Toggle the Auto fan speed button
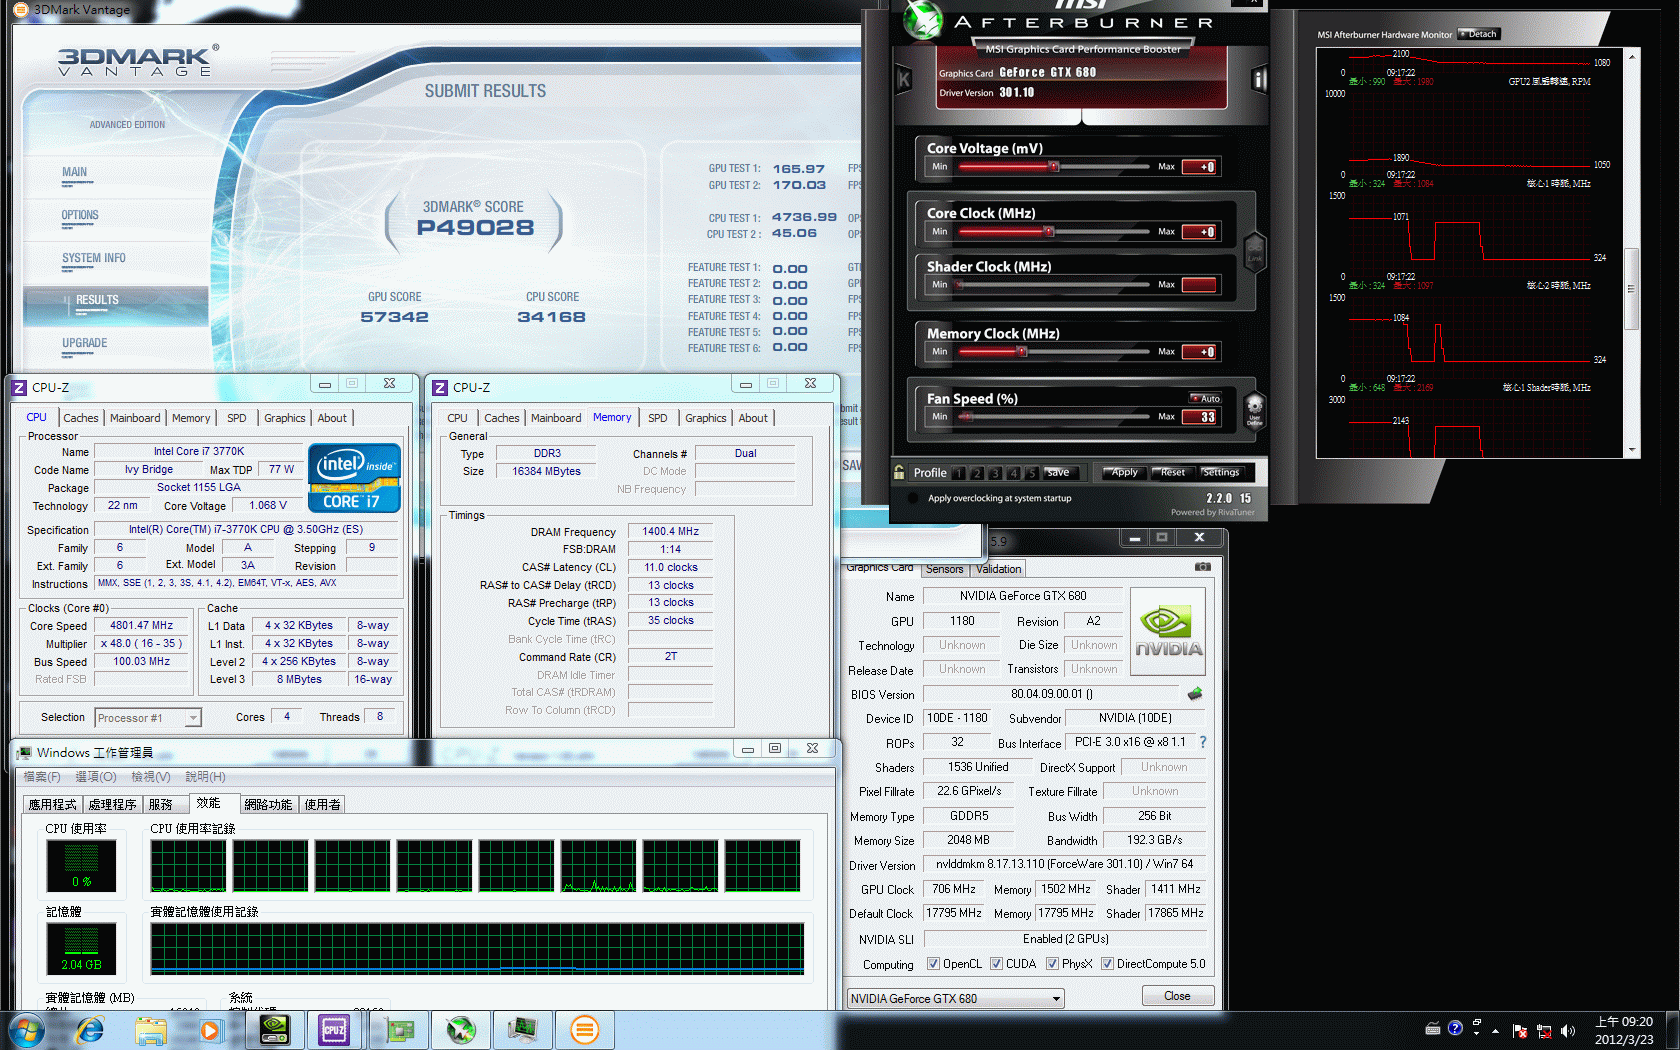 (1205, 398)
